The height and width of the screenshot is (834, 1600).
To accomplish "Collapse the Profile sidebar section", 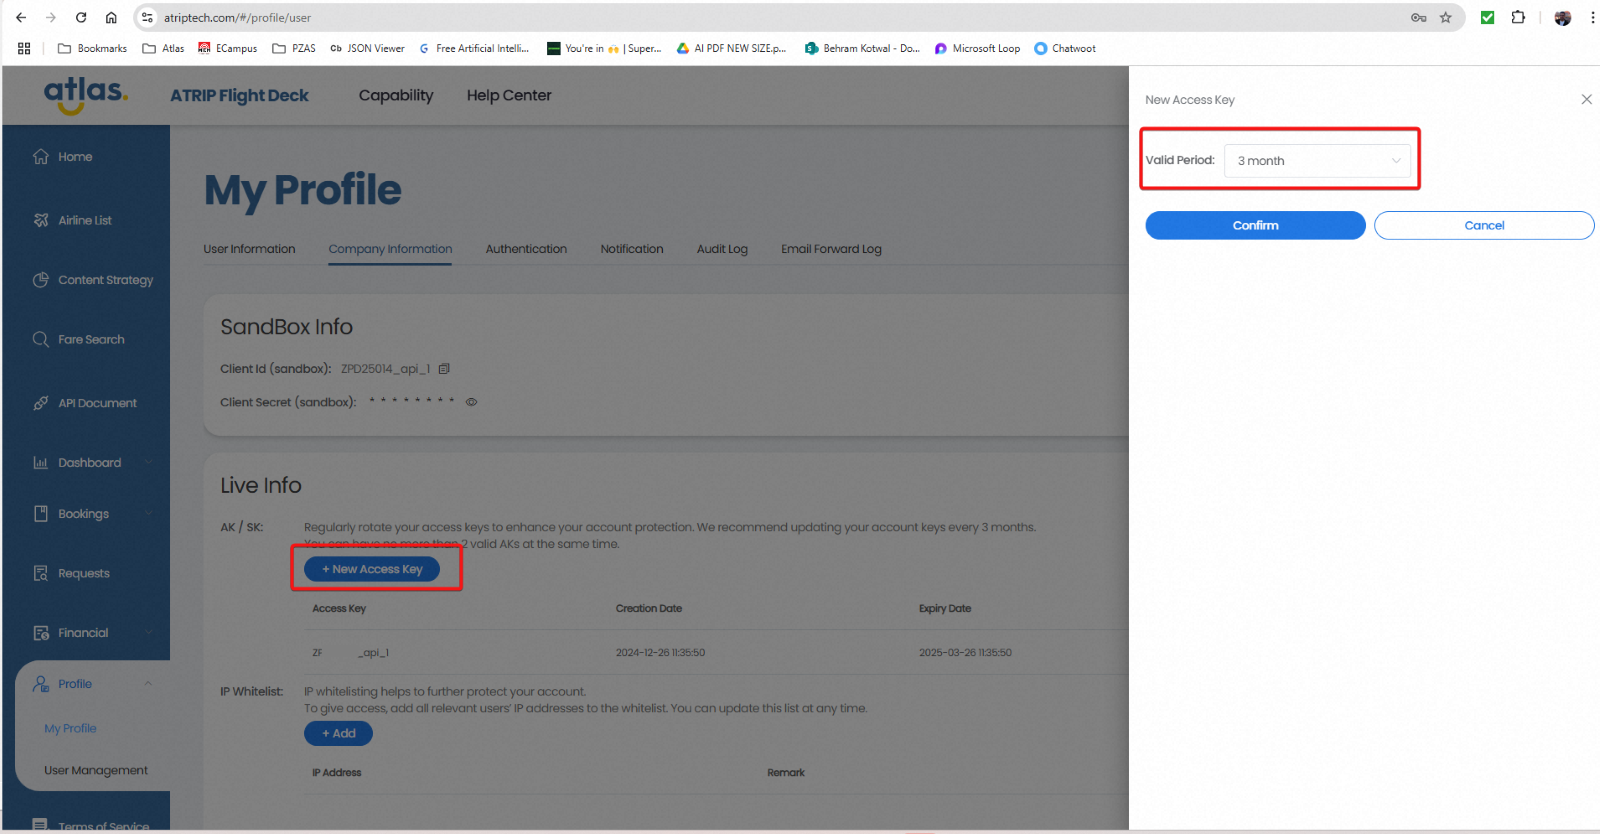I will [x=148, y=684].
